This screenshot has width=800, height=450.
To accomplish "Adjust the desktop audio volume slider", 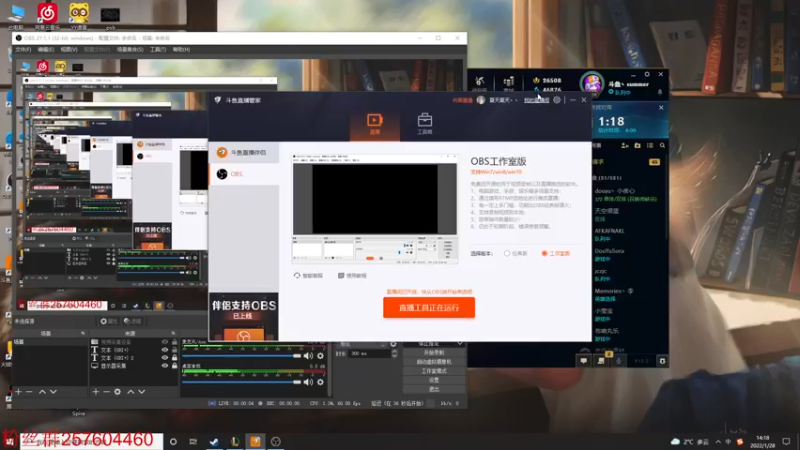I will point(241,382).
